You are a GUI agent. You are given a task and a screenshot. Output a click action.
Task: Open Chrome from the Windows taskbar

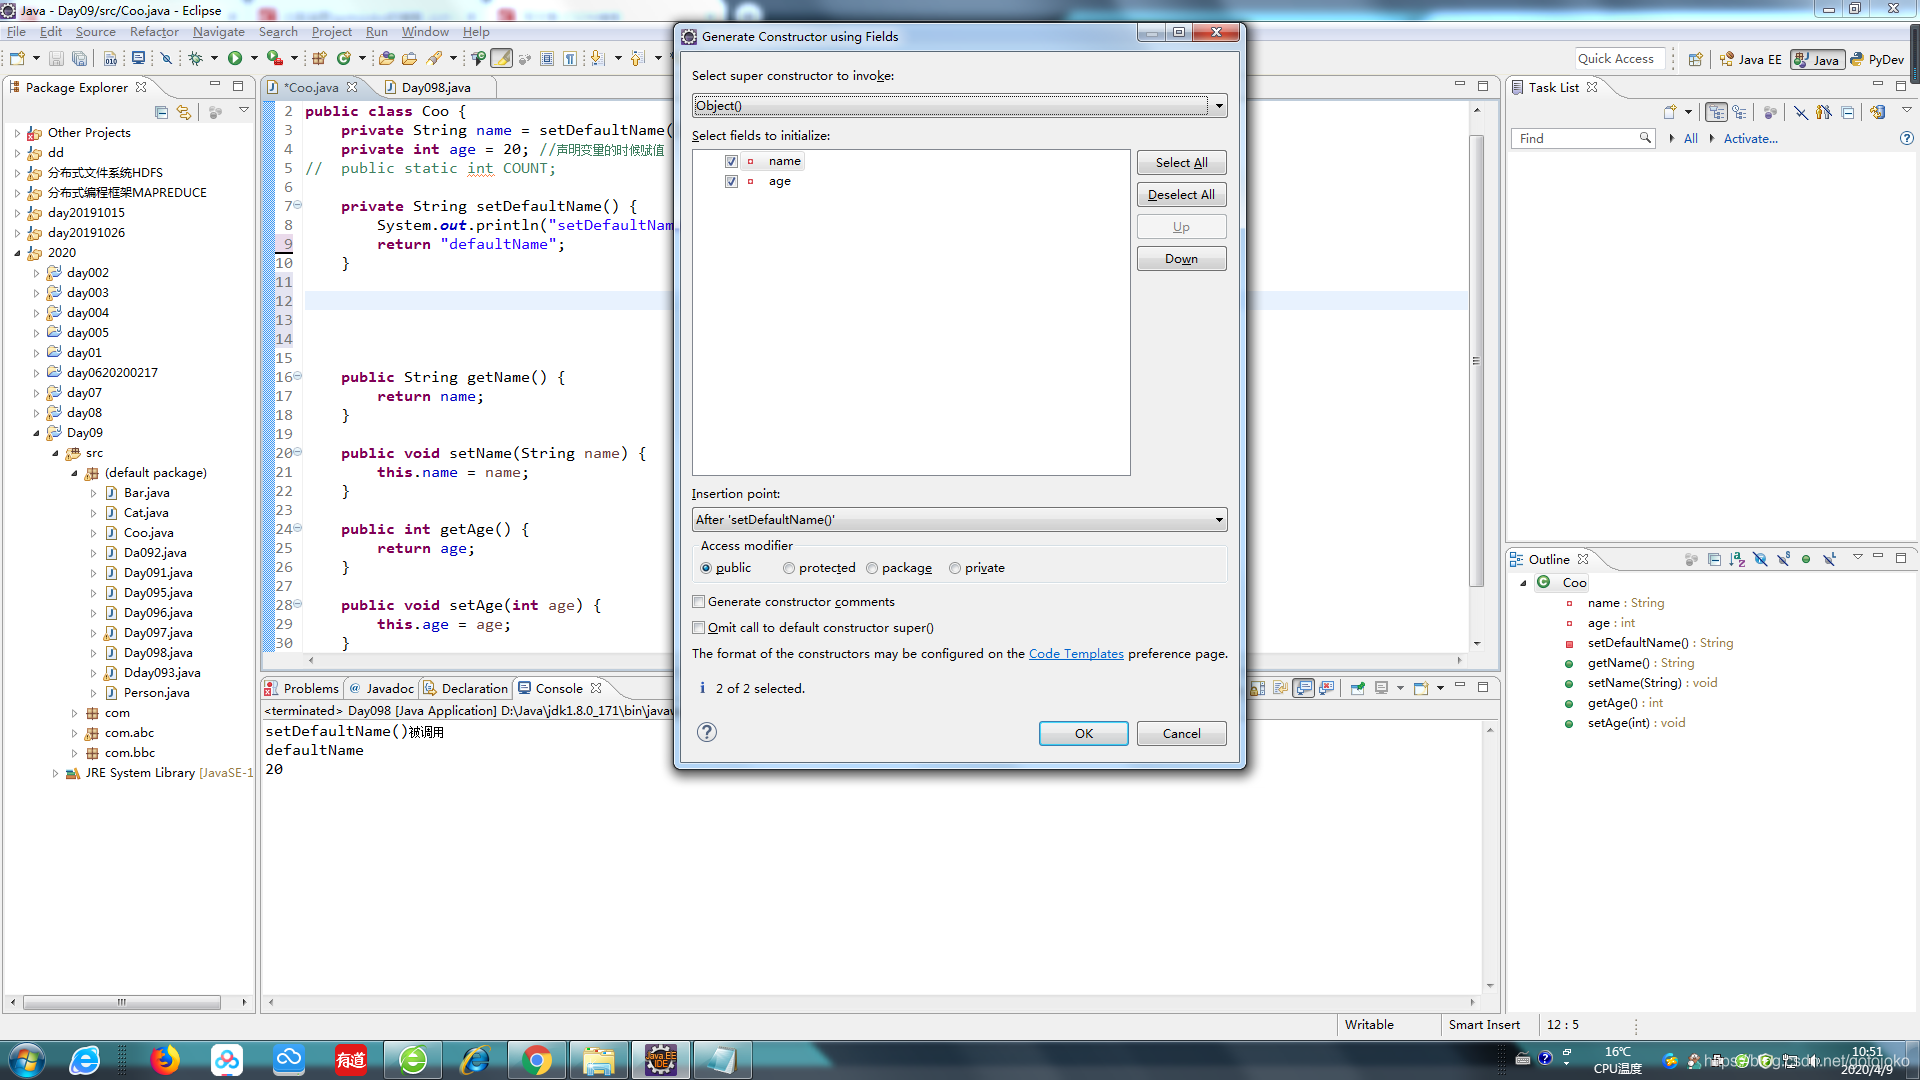coord(537,1060)
